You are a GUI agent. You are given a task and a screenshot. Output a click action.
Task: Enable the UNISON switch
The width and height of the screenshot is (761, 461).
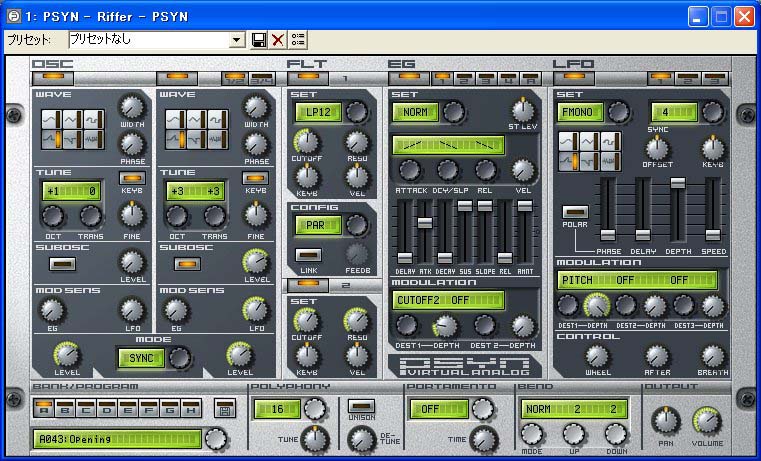click(x=362, y=406)
